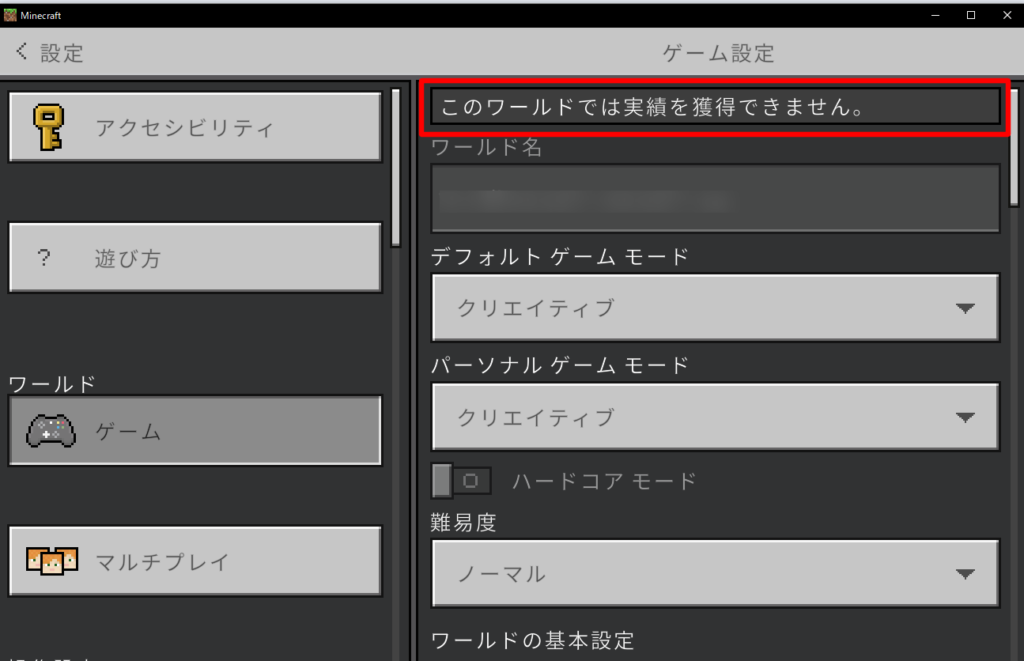
Task: Click the achievements disabled notice banner
Action: 715,106
